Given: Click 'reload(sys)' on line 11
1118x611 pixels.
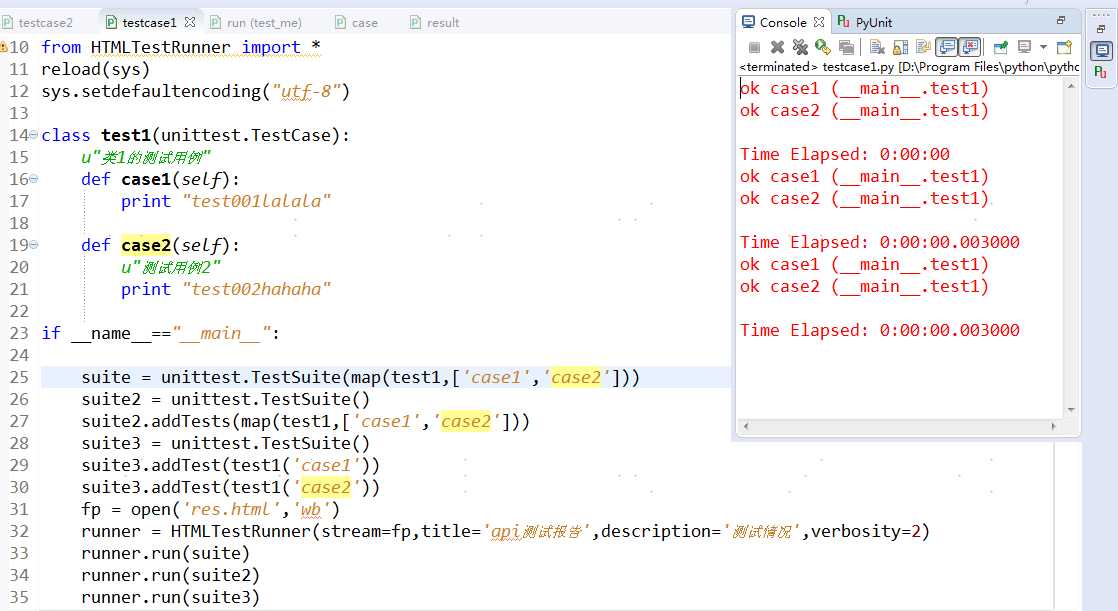Looking at the screenshot, I should pos(96,69).
